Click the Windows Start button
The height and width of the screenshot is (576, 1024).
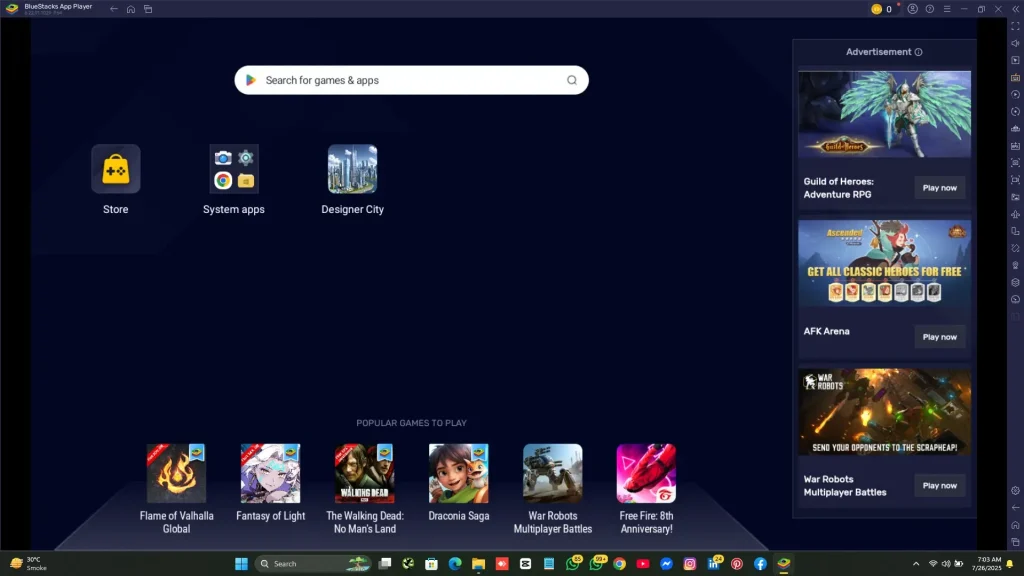pyautogui.click(x=241, y=564)
